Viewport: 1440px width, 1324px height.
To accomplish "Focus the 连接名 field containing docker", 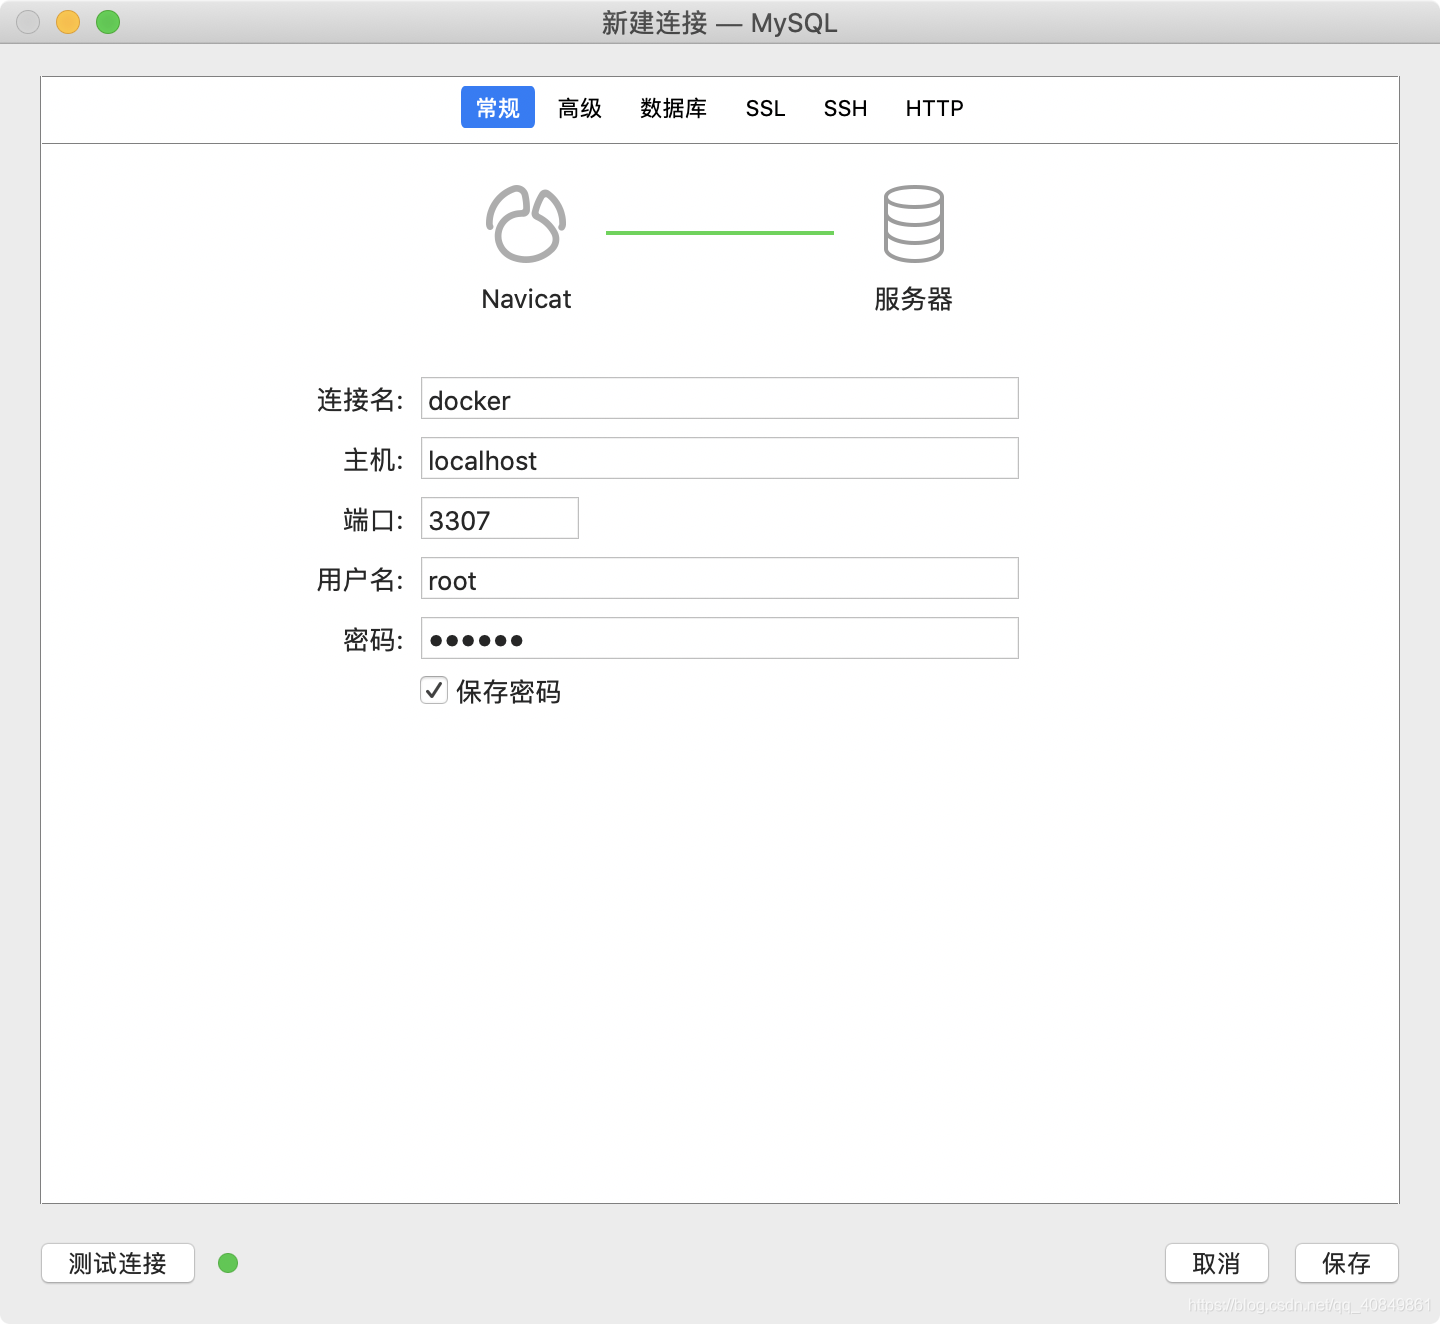I will click(x=720, y=398).
